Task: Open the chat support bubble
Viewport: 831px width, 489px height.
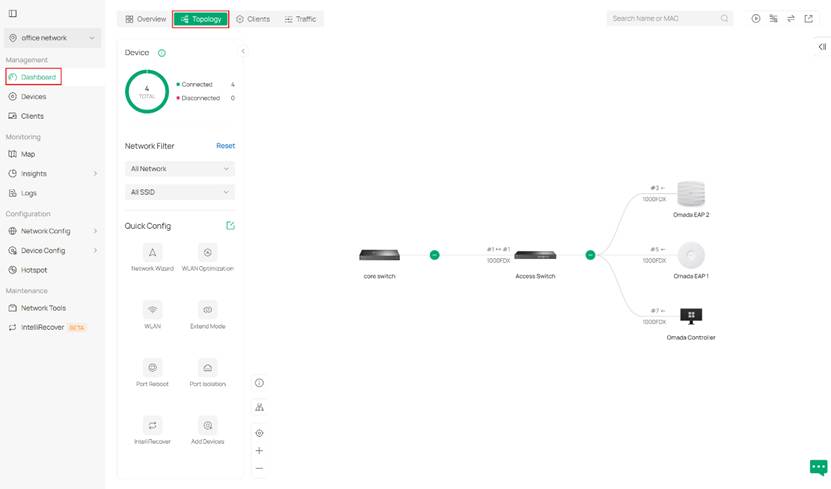Action: [x=818, y=467]
